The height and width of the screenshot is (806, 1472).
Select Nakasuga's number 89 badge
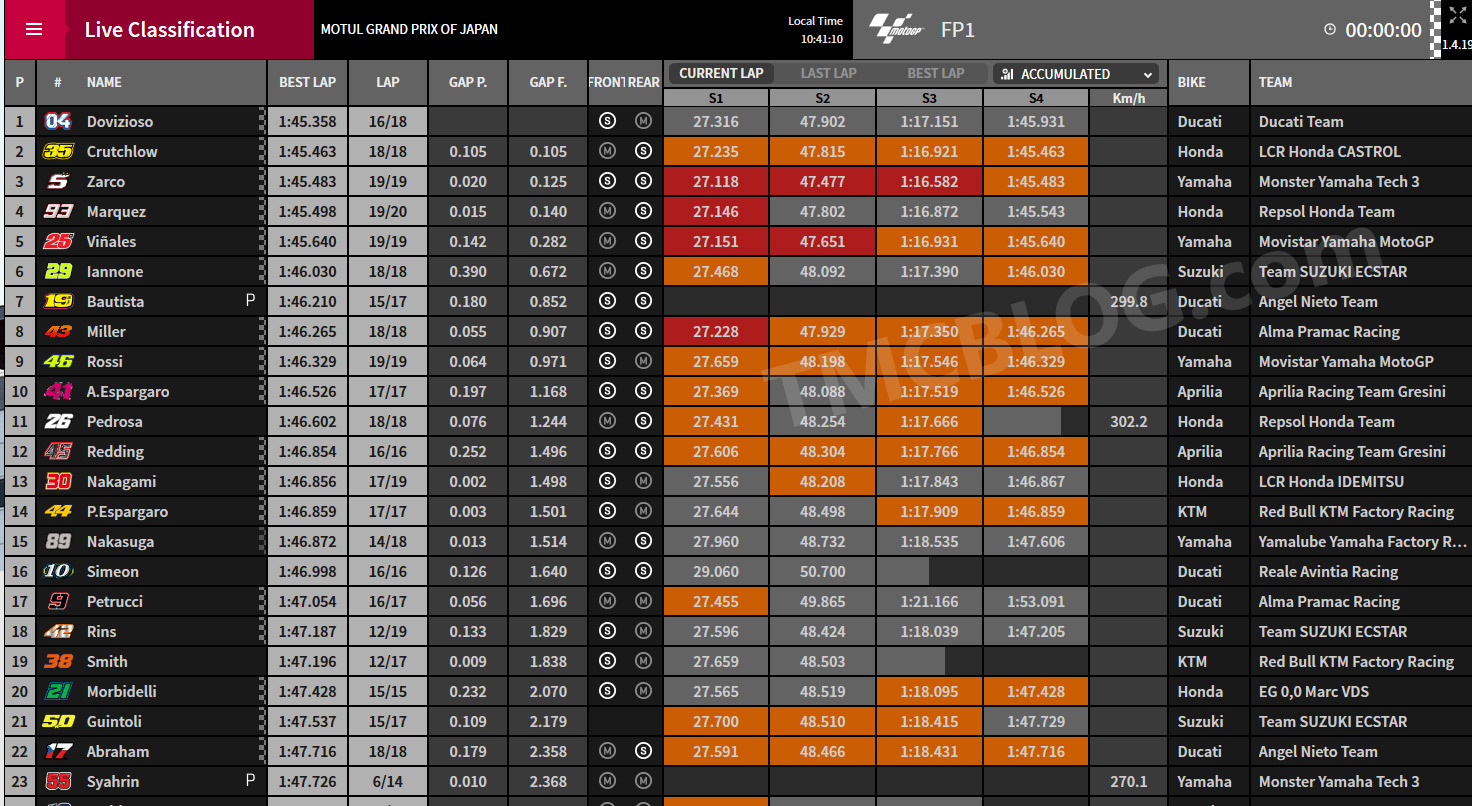(58, 541)
